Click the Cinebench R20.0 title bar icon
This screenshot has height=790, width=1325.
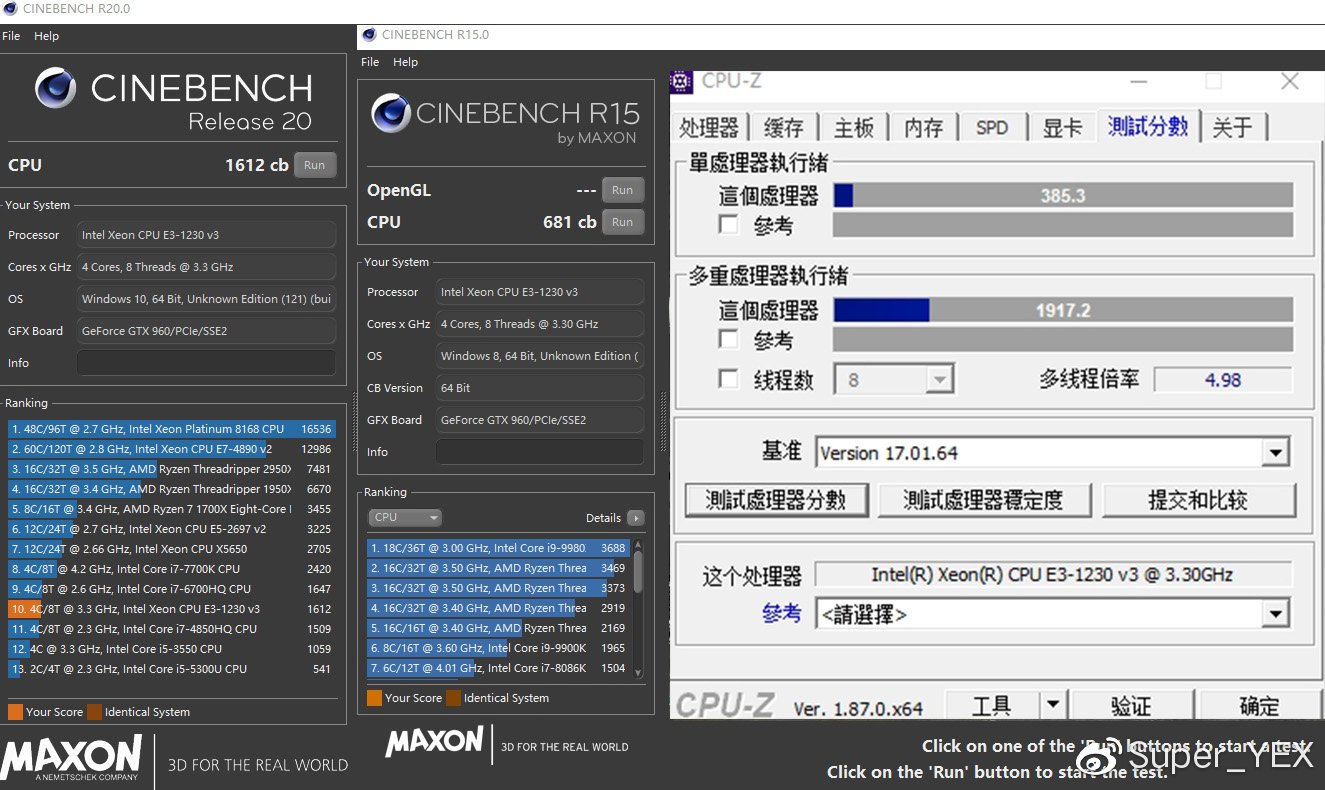tap(10, 8)
